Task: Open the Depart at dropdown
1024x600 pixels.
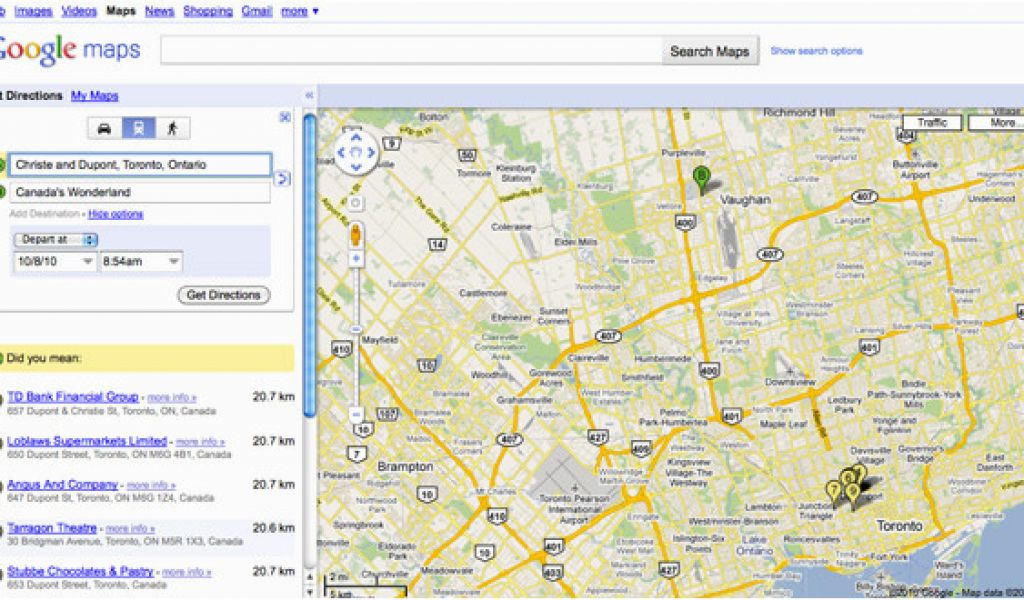Action: point(56,240)
